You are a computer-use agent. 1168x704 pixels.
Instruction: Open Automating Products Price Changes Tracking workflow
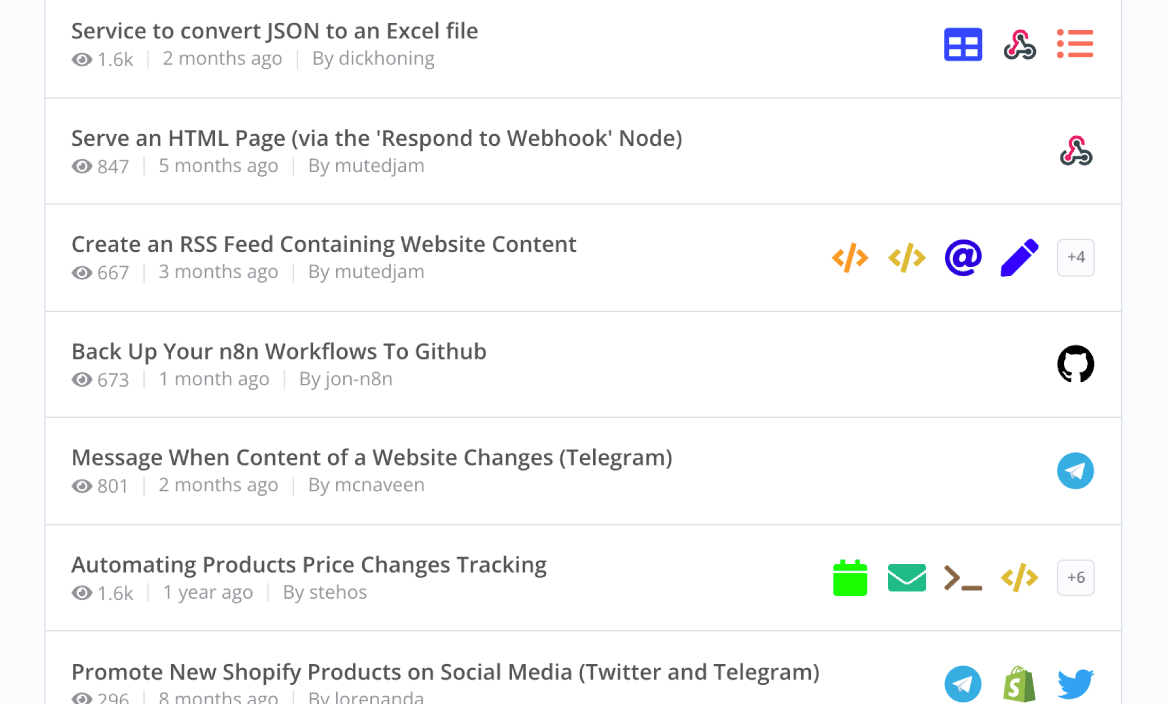(x=309, y=565)
